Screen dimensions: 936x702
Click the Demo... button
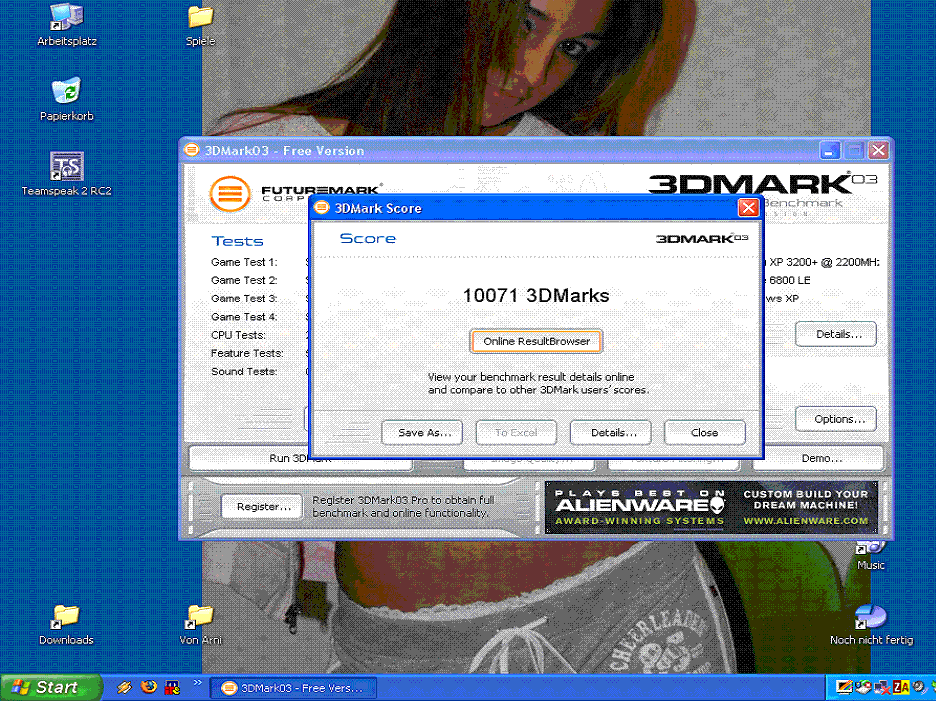tap(818, 458)
